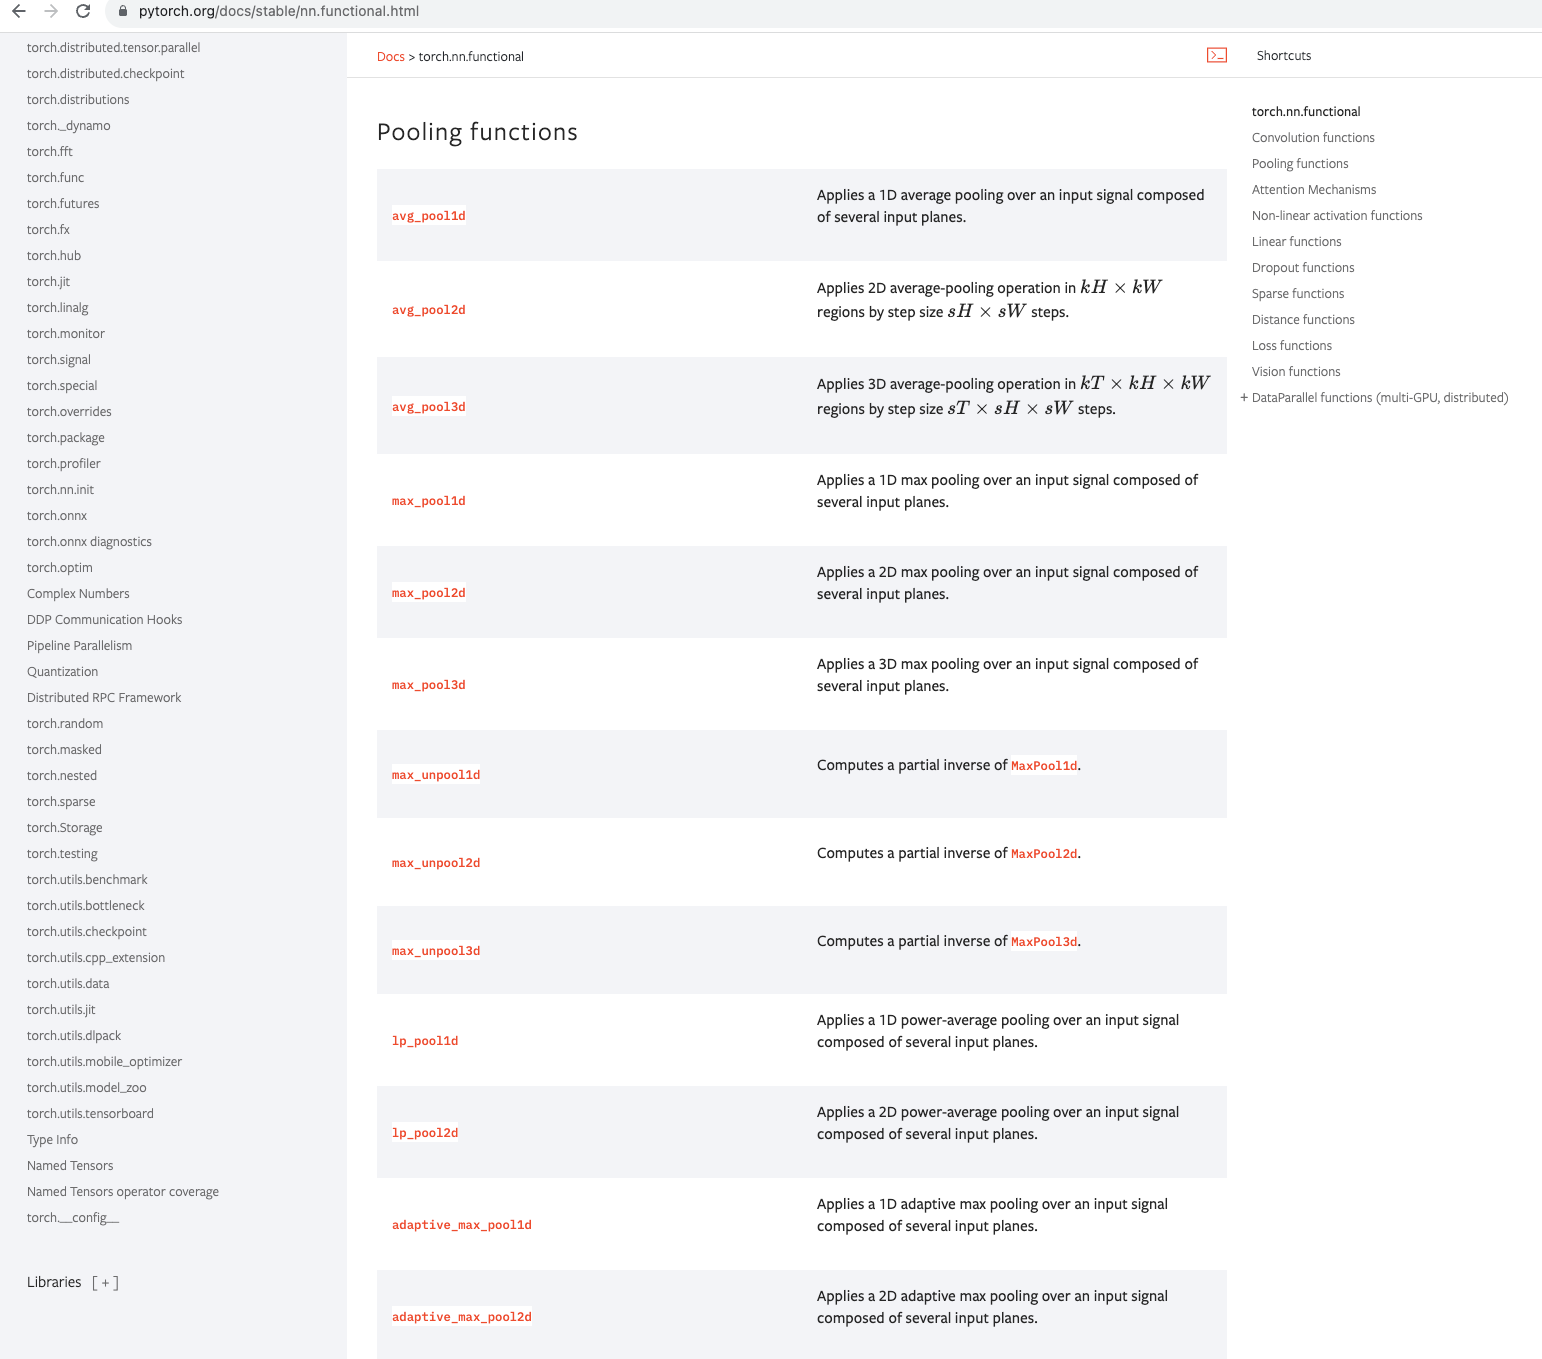Viewport: 1542px width, 1359px height.
Task: Open max_unpool3d function link
Action: [436, 951]
